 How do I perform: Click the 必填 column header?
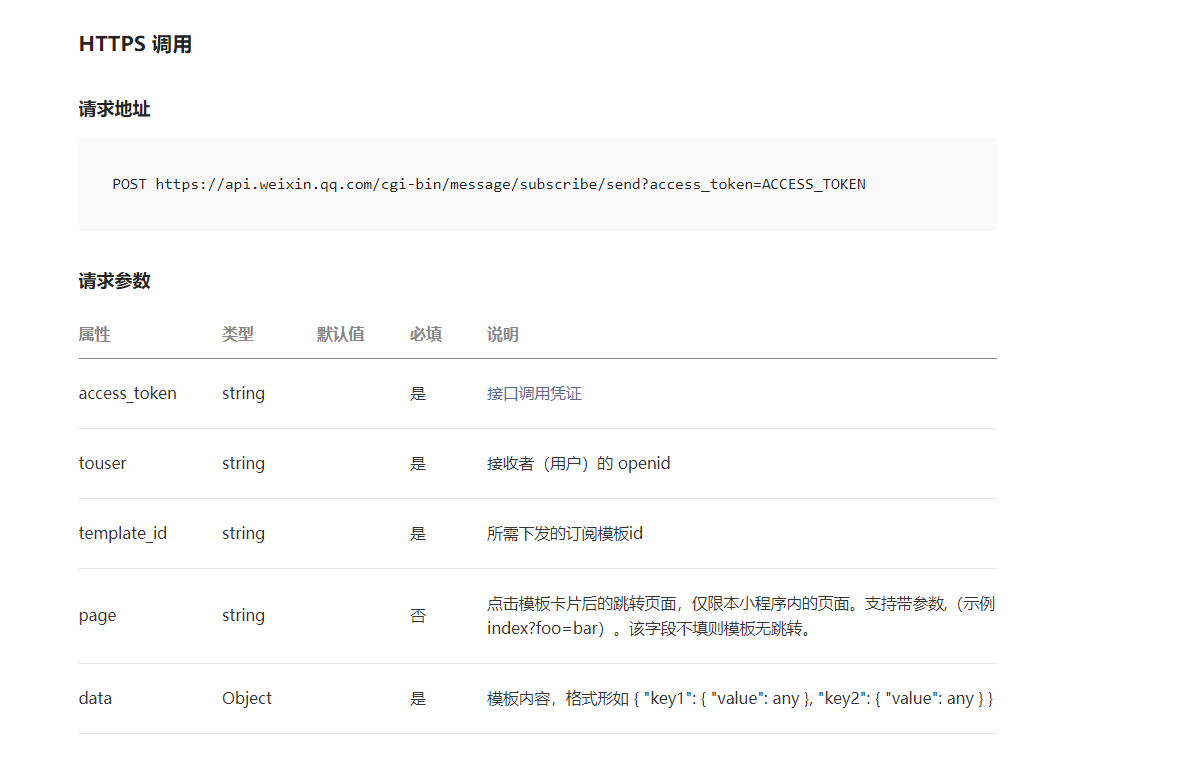tap(426, 334)
